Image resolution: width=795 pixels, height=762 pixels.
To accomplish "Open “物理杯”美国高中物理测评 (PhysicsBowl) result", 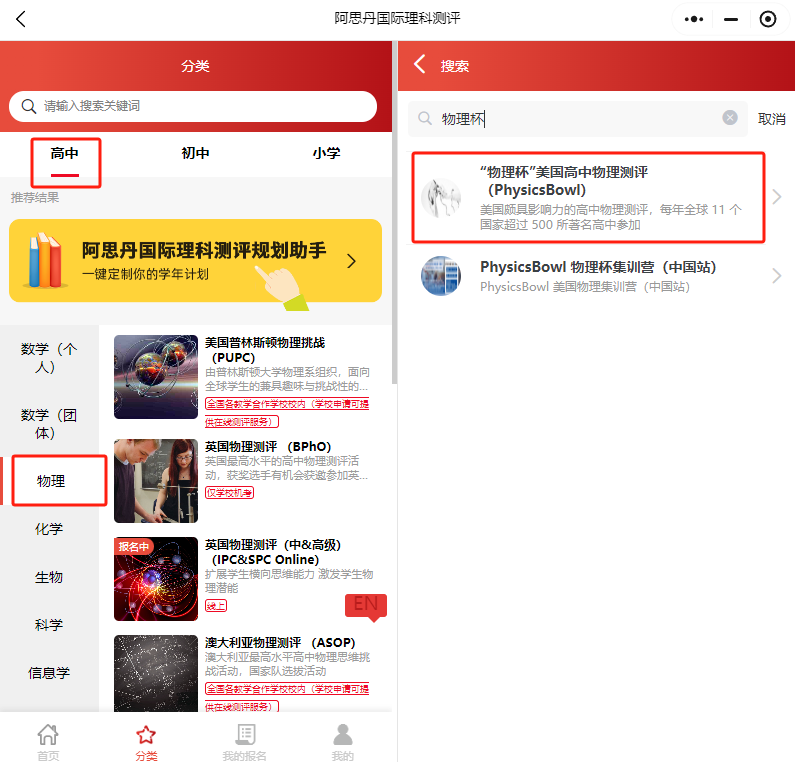I will click(x=588, y=197).
